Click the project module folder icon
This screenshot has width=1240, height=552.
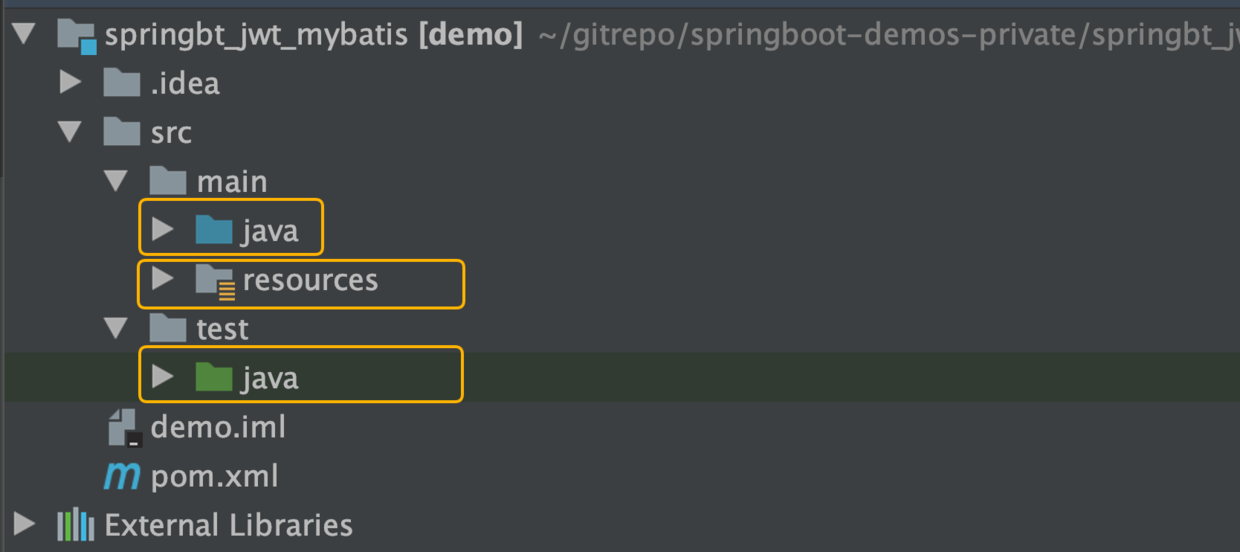coord(76,36)
